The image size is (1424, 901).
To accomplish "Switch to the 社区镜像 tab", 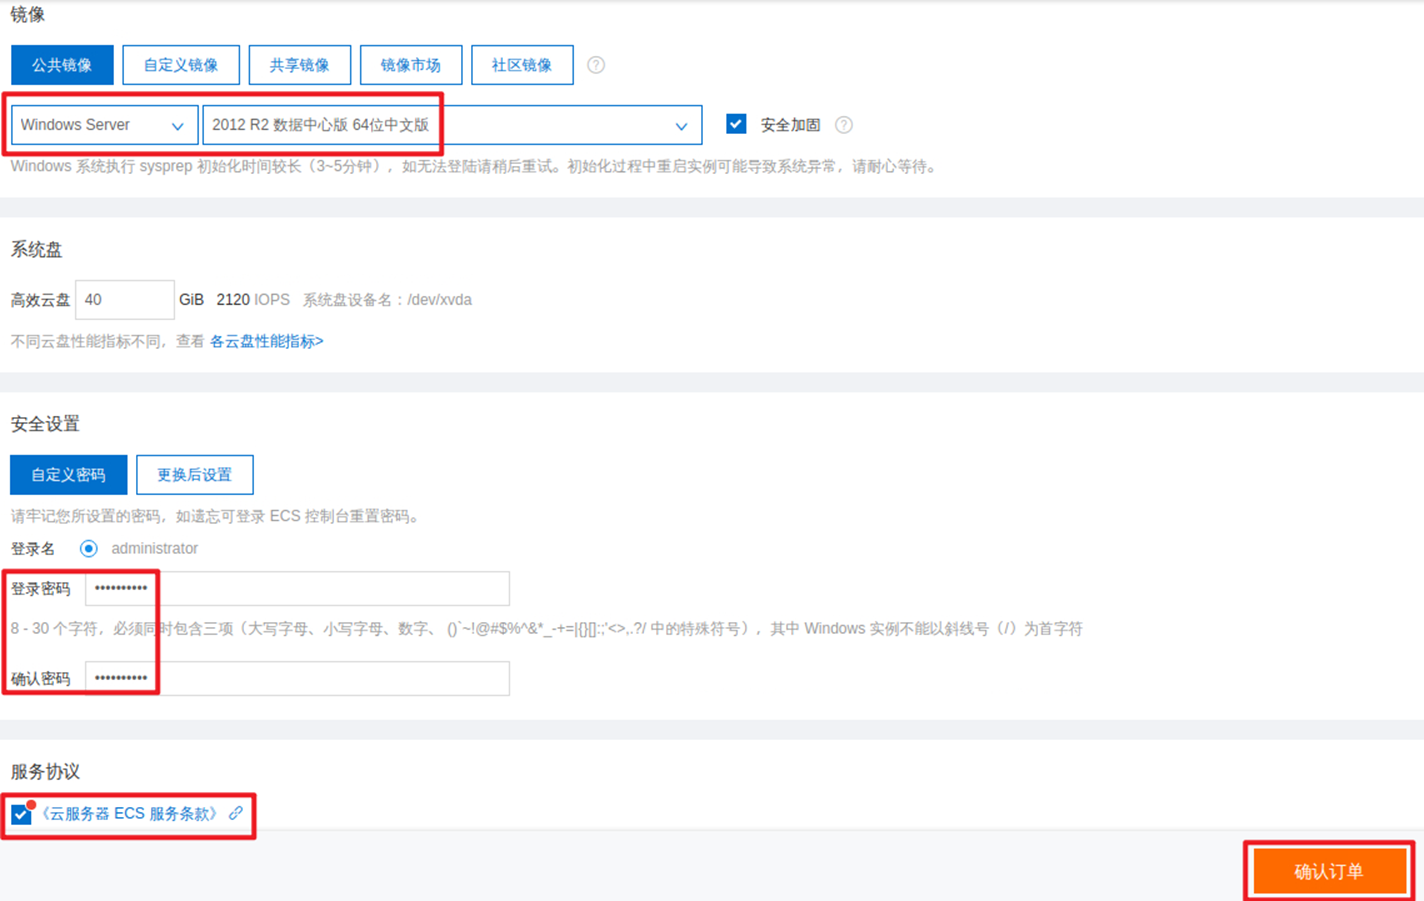I will (x=522, y=65).
